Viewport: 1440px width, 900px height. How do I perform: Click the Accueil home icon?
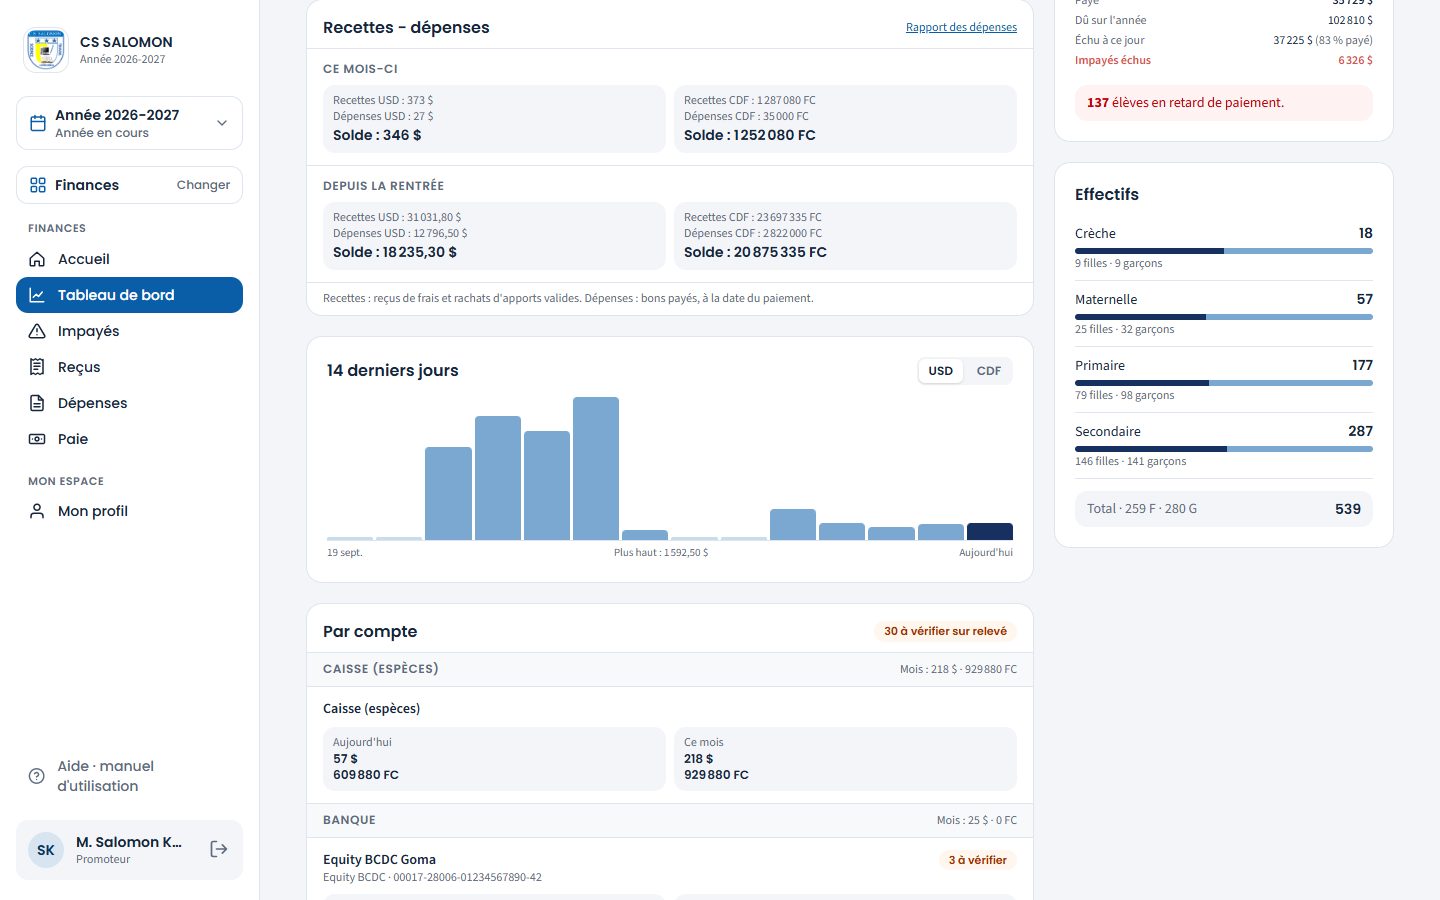(37, 259)
